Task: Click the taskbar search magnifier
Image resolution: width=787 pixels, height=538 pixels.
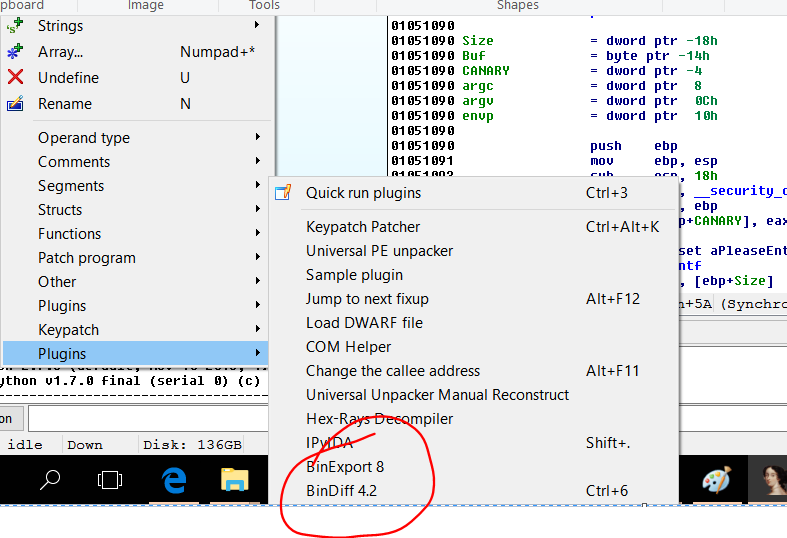Action: (49, 480)
